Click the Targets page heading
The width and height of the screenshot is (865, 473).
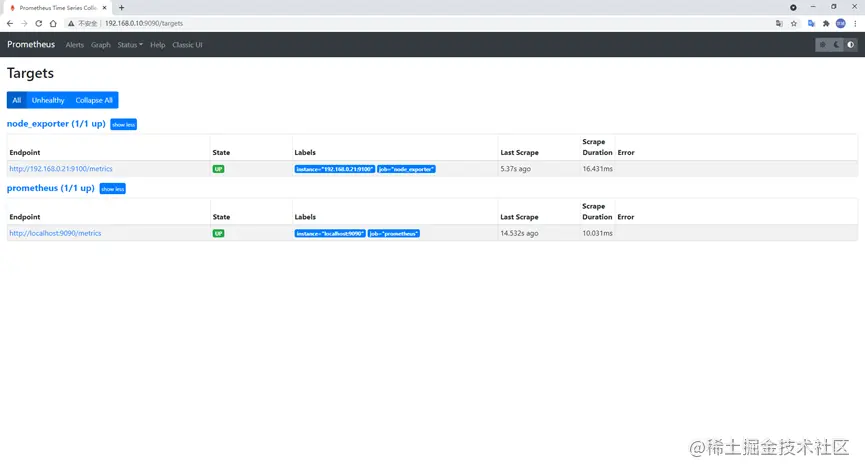pos(30,73)
